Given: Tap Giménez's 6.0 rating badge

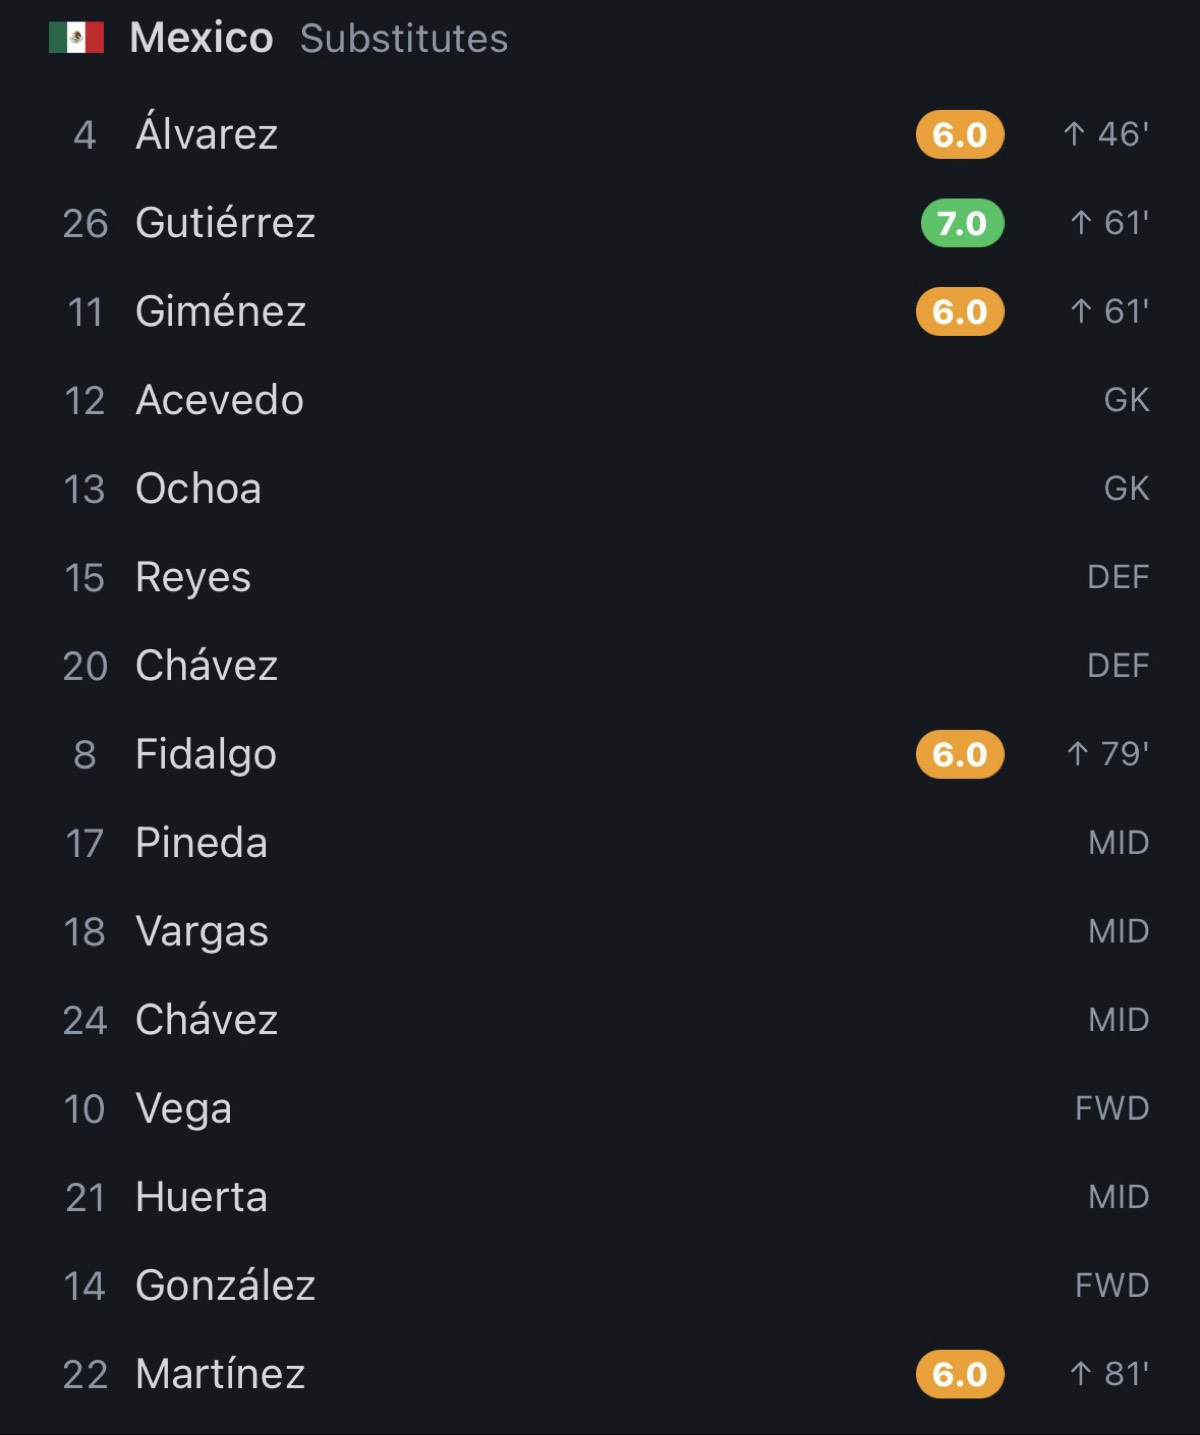Looking at the screenshot, I should click(x=960, y=312).
